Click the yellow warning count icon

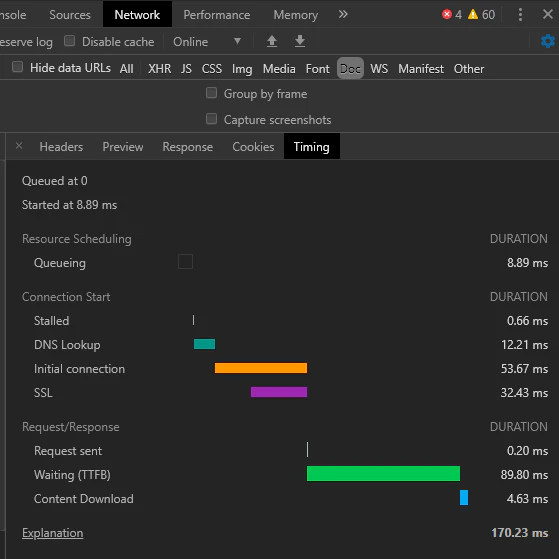click(x=473, y=14)
